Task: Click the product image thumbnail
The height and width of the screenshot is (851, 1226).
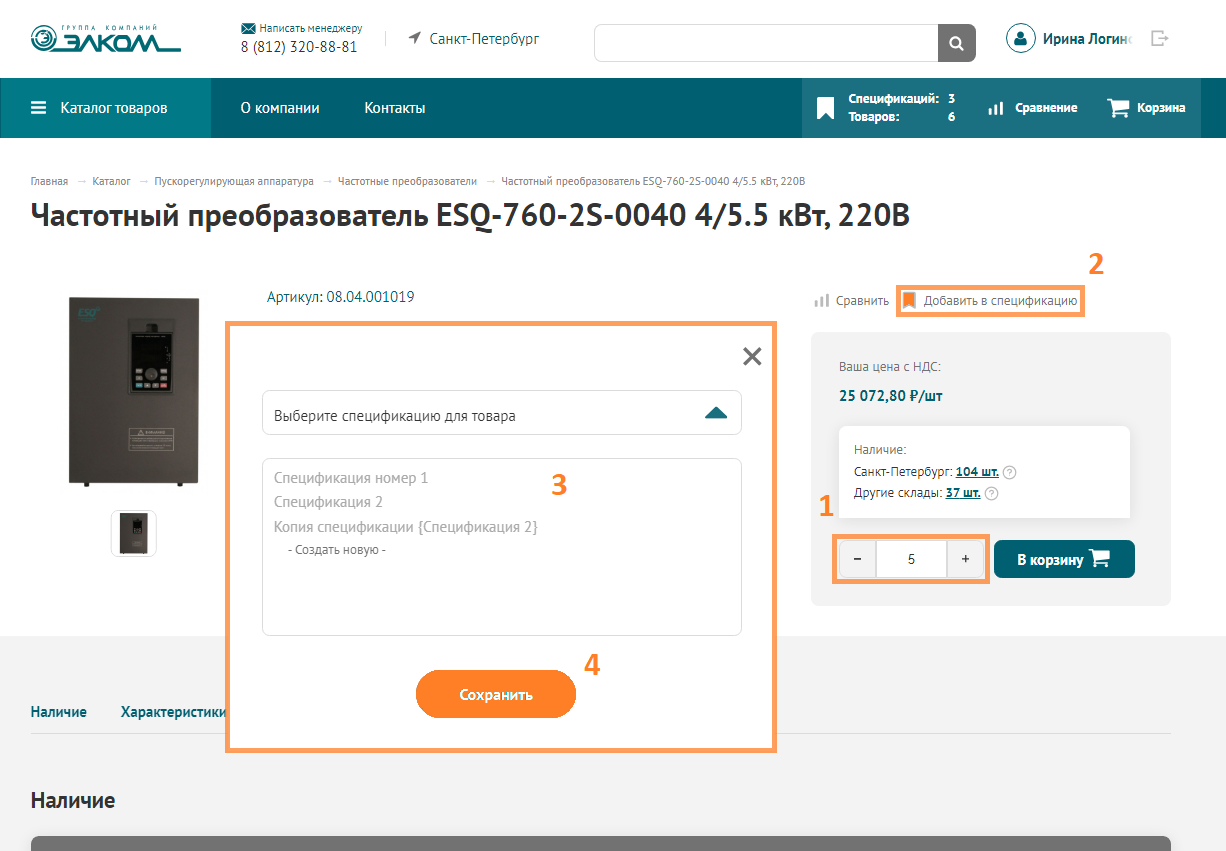Action: point(134,533)
